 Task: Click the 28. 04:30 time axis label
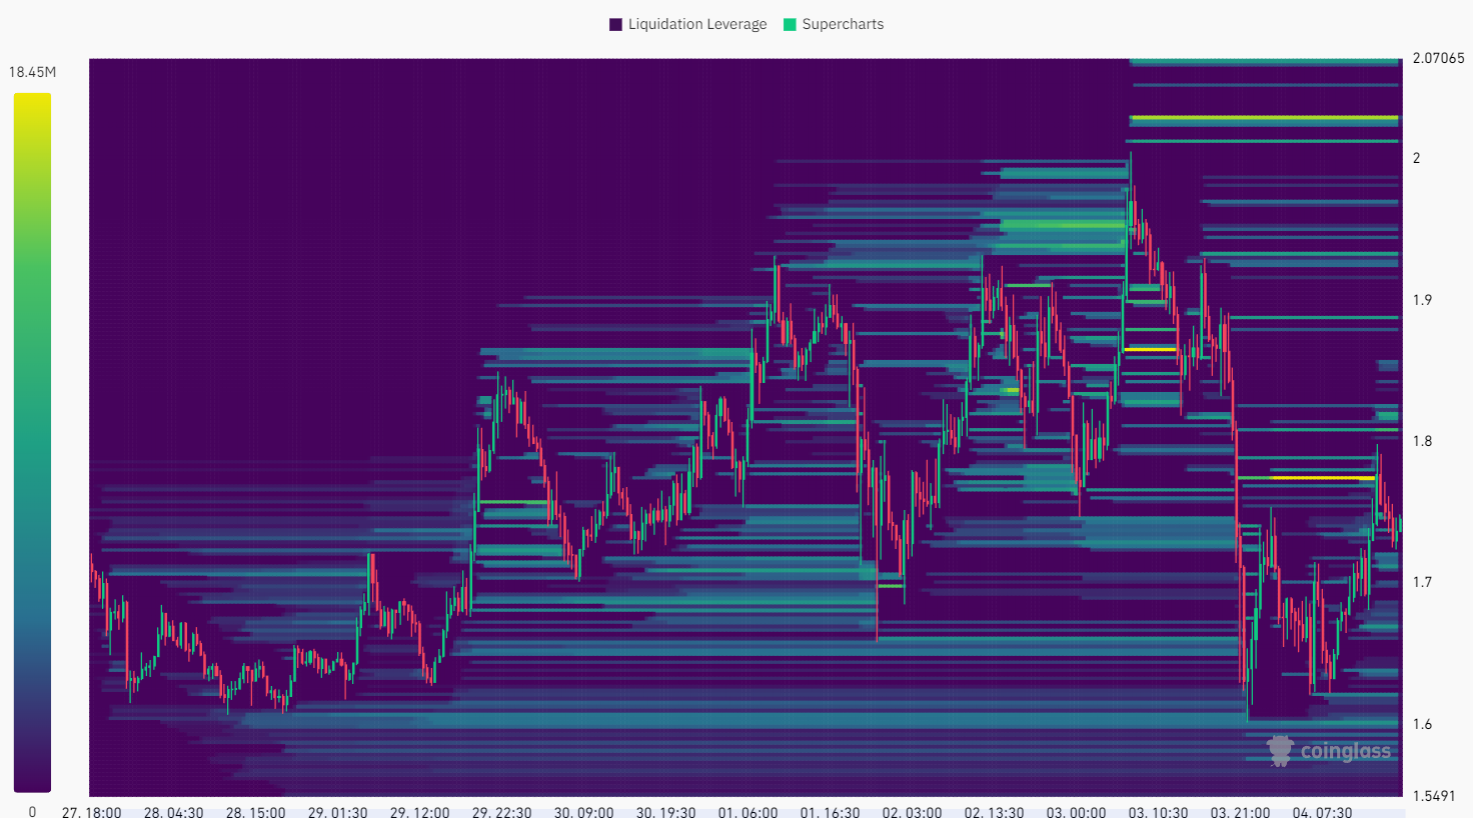pyautogui.click(x=173, y=812)
